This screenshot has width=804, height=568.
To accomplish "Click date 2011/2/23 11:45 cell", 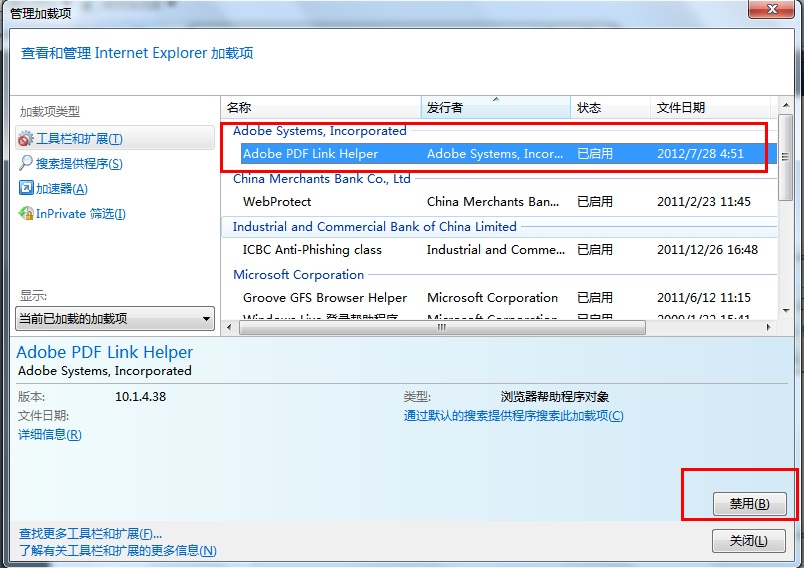I will click(704, 201).
